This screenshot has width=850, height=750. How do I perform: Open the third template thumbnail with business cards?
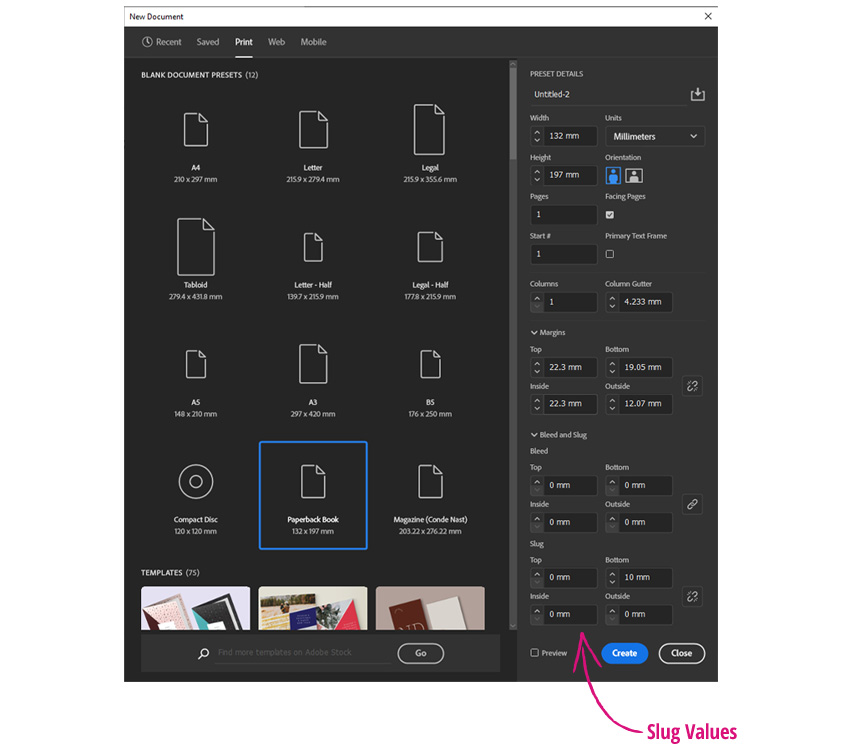430,608
